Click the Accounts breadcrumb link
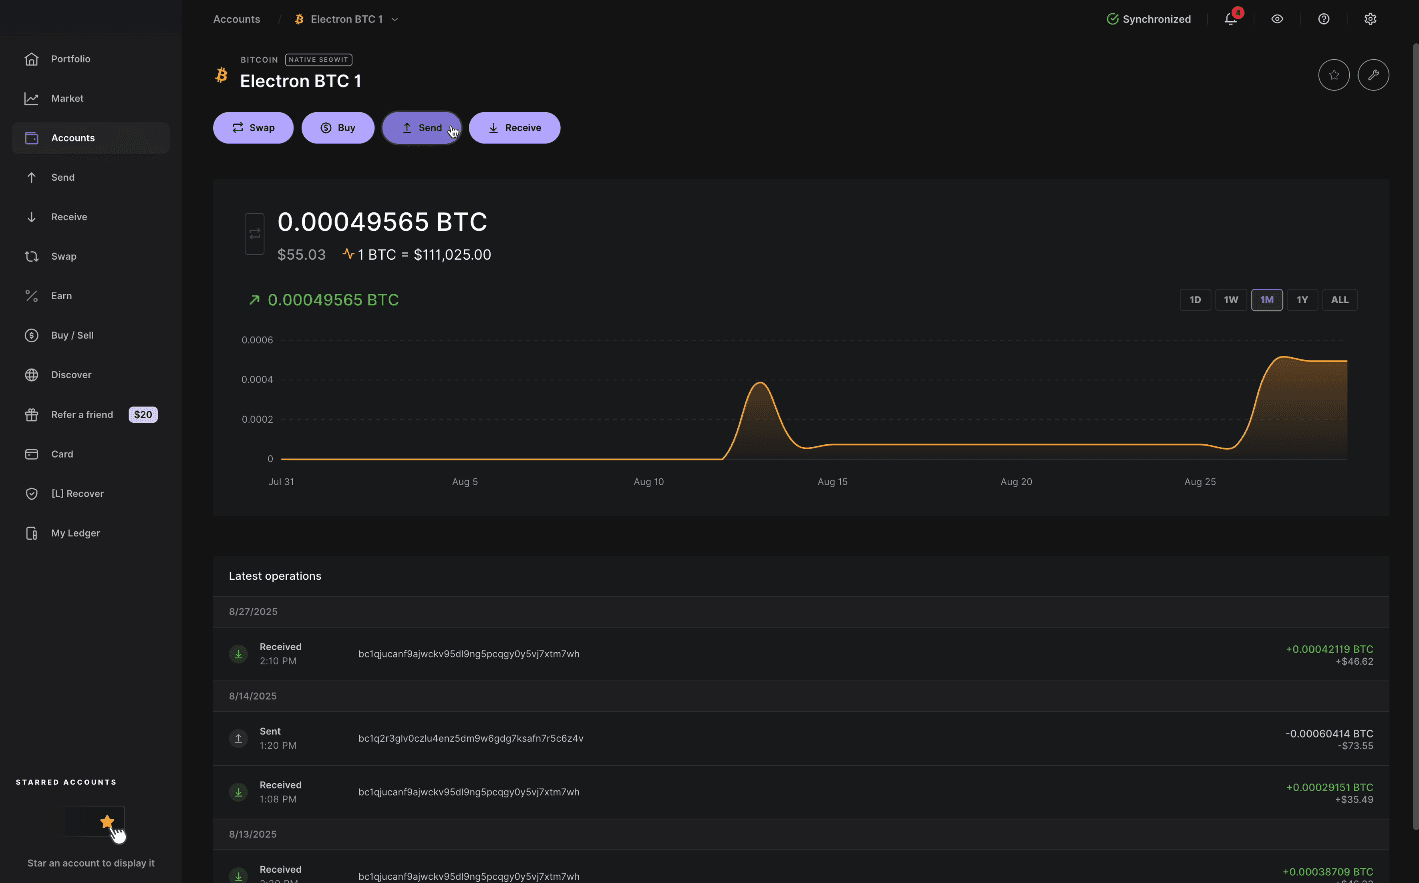This screenshot has width=1419, height=883. point(236,19)
